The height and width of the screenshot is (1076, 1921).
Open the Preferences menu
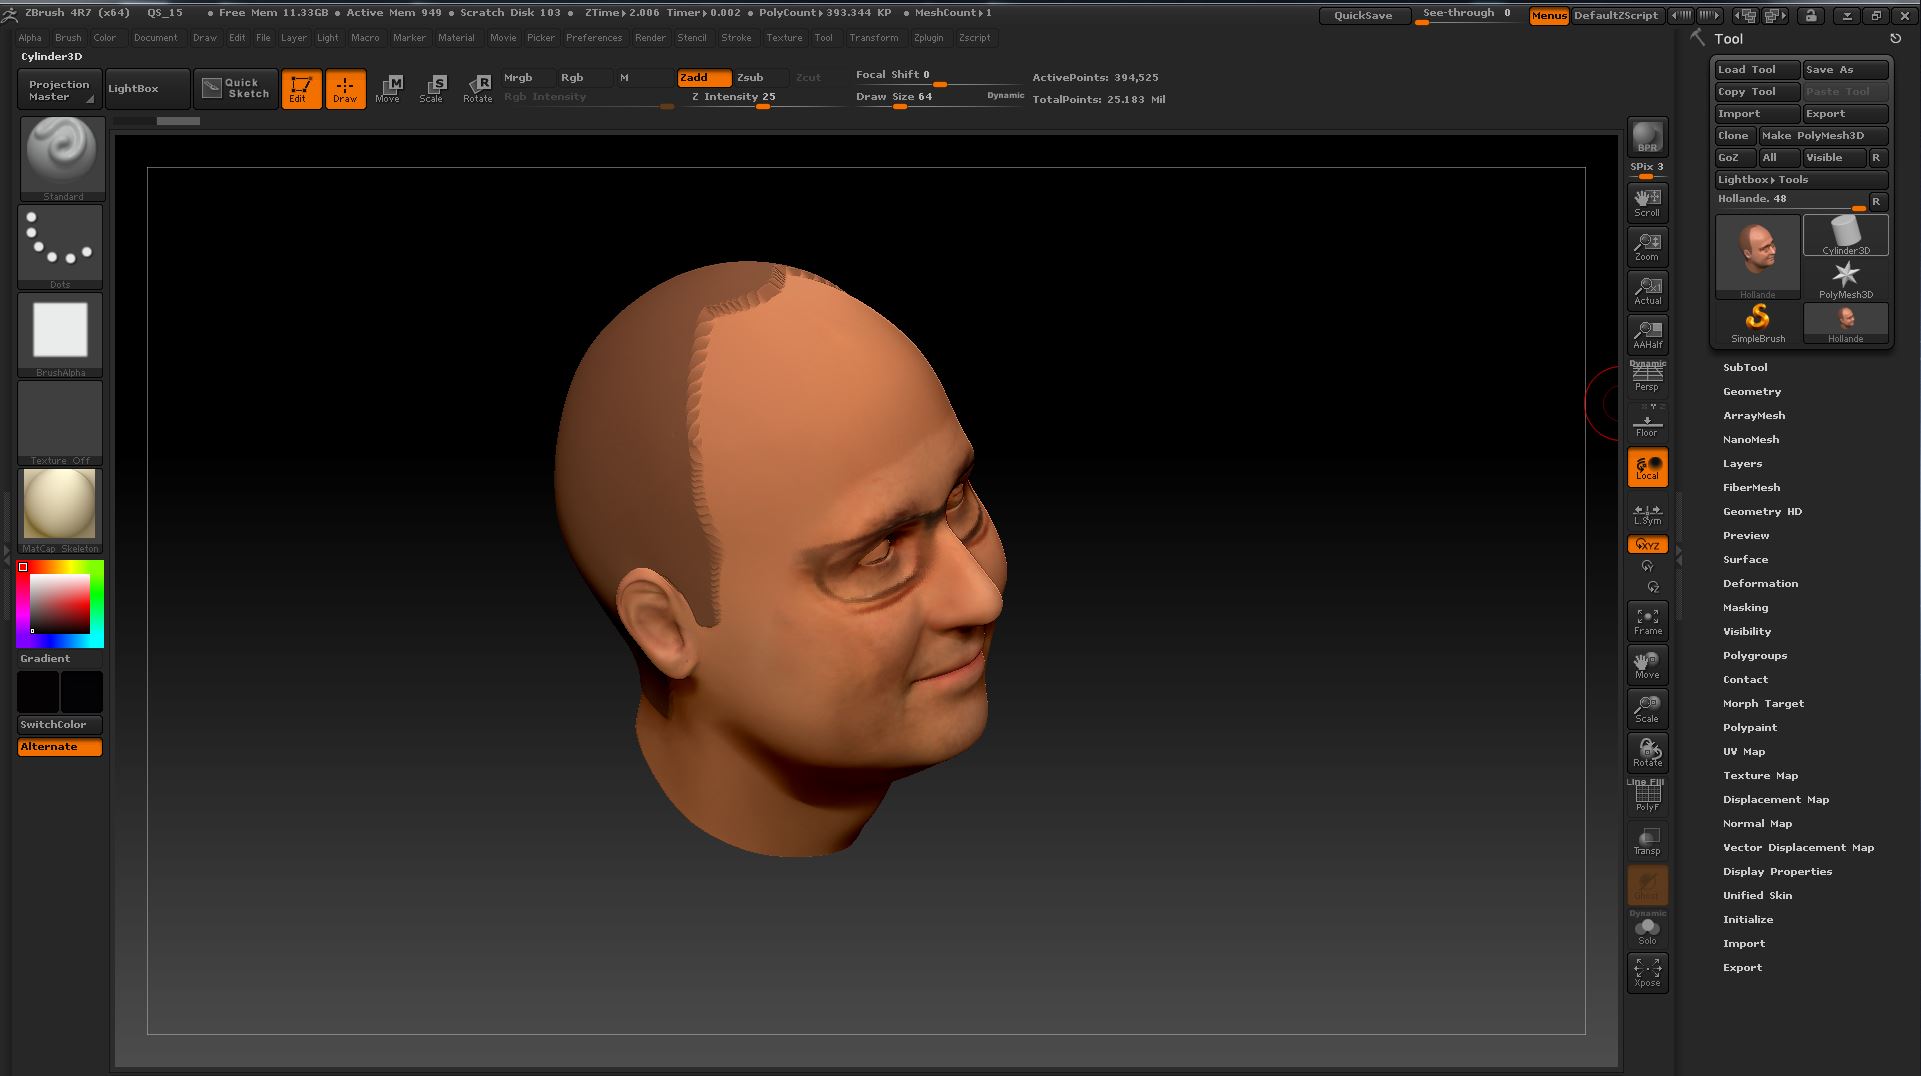[593, 38]
